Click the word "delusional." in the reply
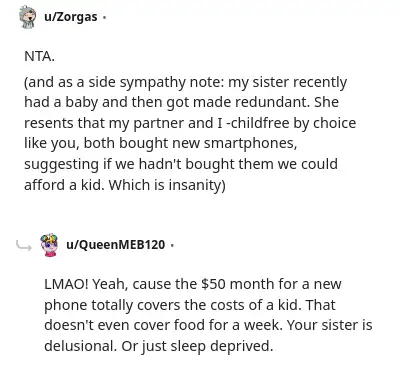Viewport: 400px width, 381px height. click(80, 346)
